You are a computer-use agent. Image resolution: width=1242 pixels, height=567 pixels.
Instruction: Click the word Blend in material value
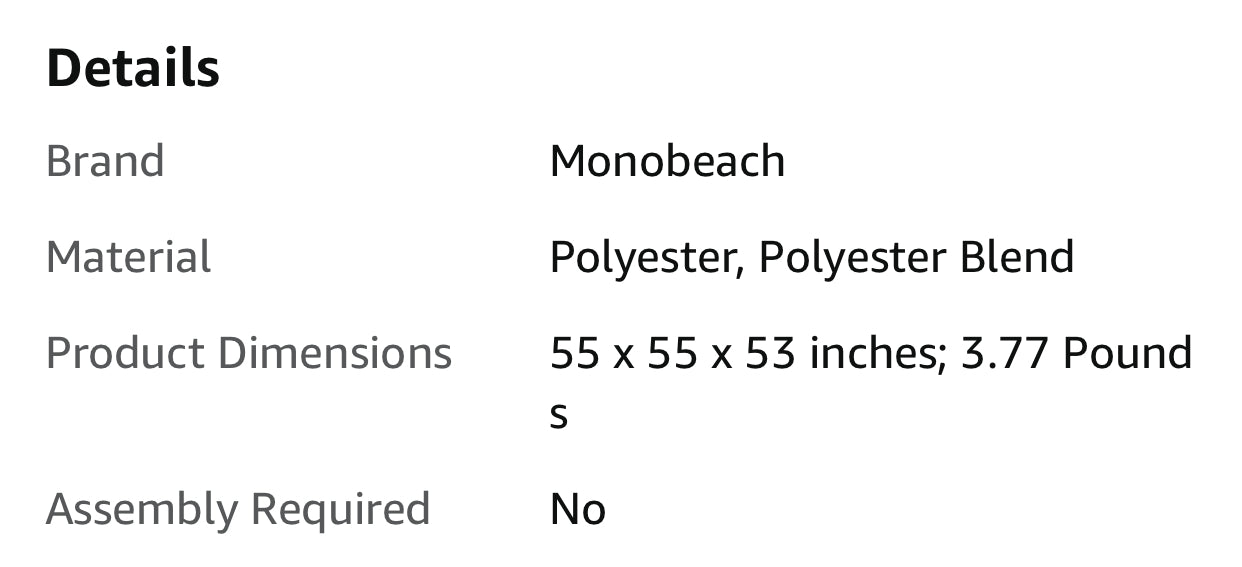1016,257
